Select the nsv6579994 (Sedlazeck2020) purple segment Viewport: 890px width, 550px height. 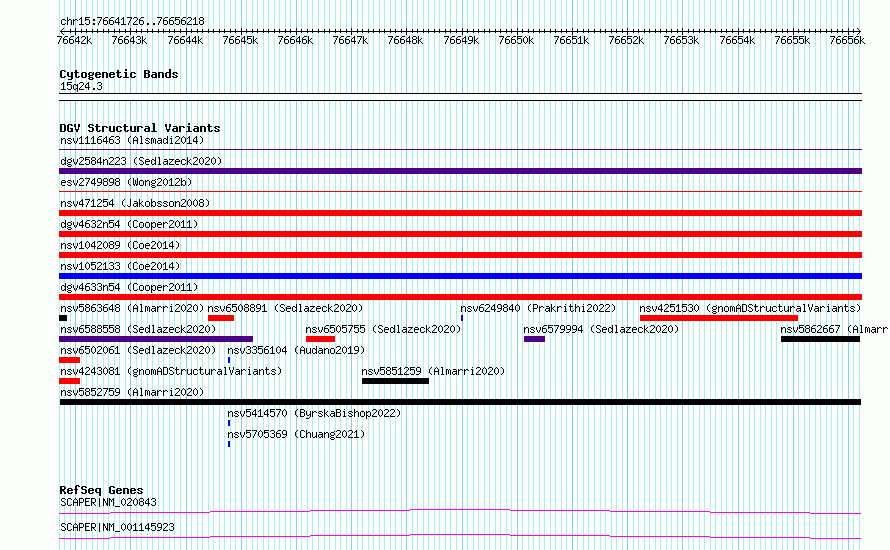pos(534,339)
